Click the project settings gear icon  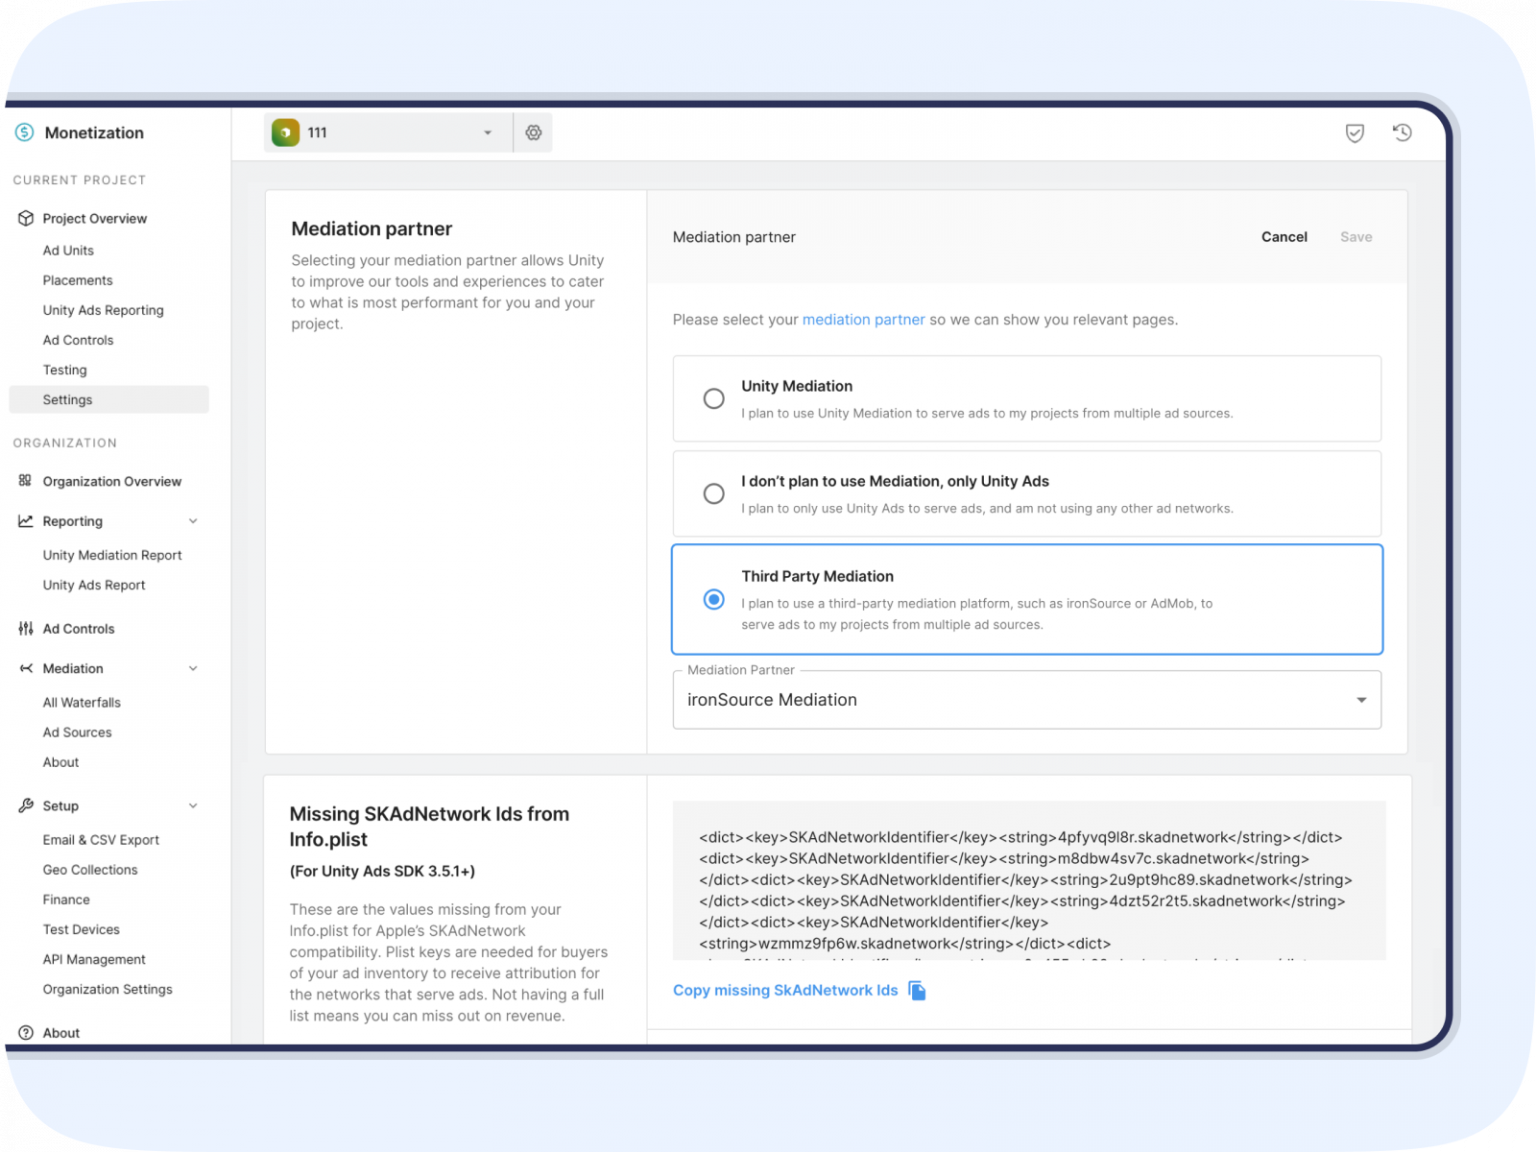click(x=533, y=133)
